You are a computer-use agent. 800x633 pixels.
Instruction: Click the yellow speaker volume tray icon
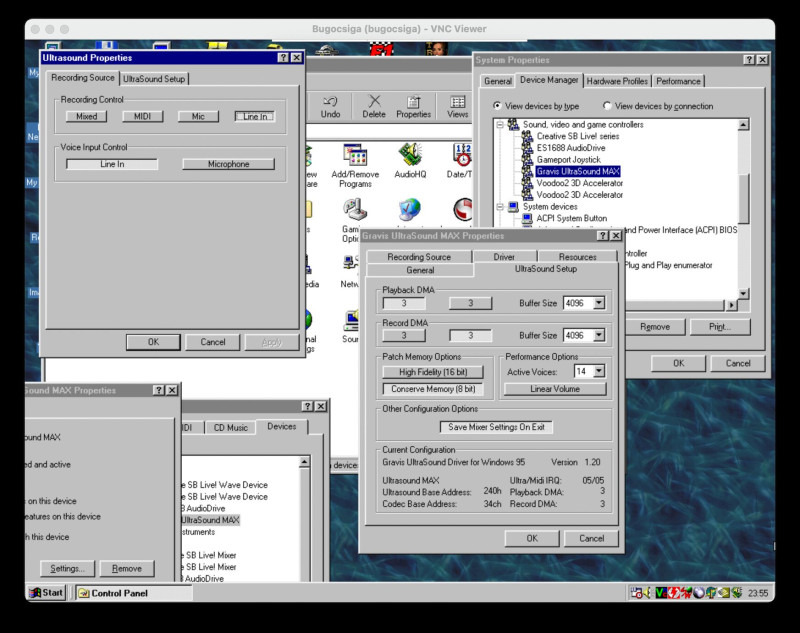click(646, 593)
